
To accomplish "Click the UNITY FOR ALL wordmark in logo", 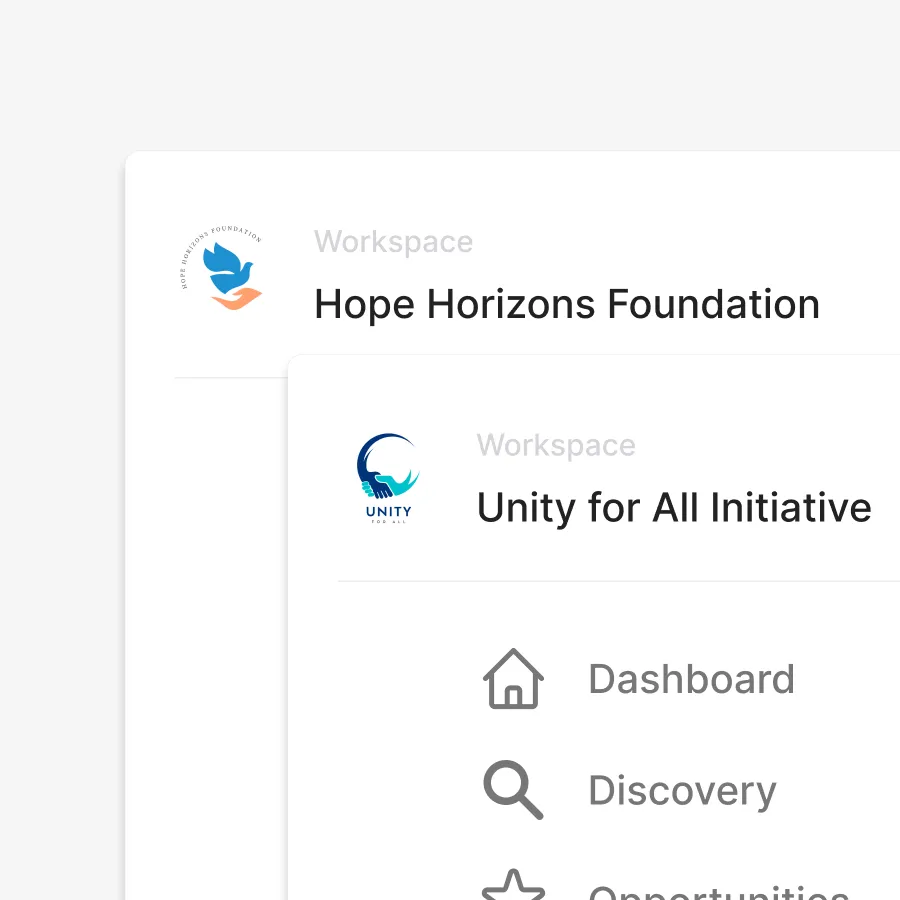I will coord(388,513).
